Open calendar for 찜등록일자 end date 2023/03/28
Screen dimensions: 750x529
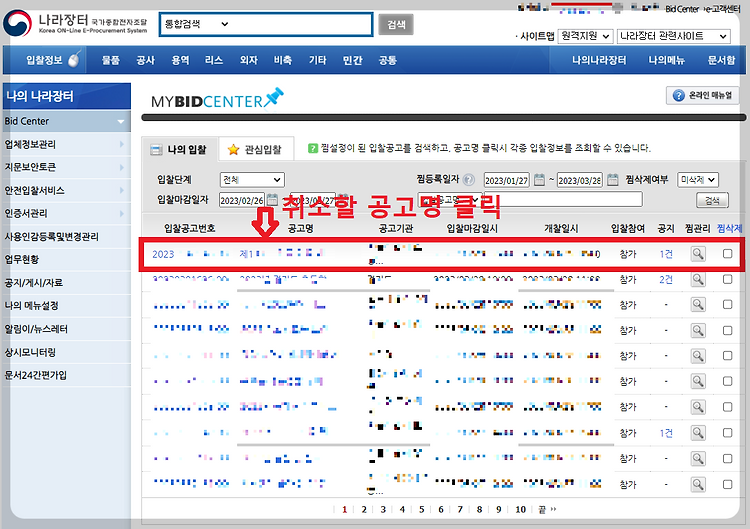point(612,180)
